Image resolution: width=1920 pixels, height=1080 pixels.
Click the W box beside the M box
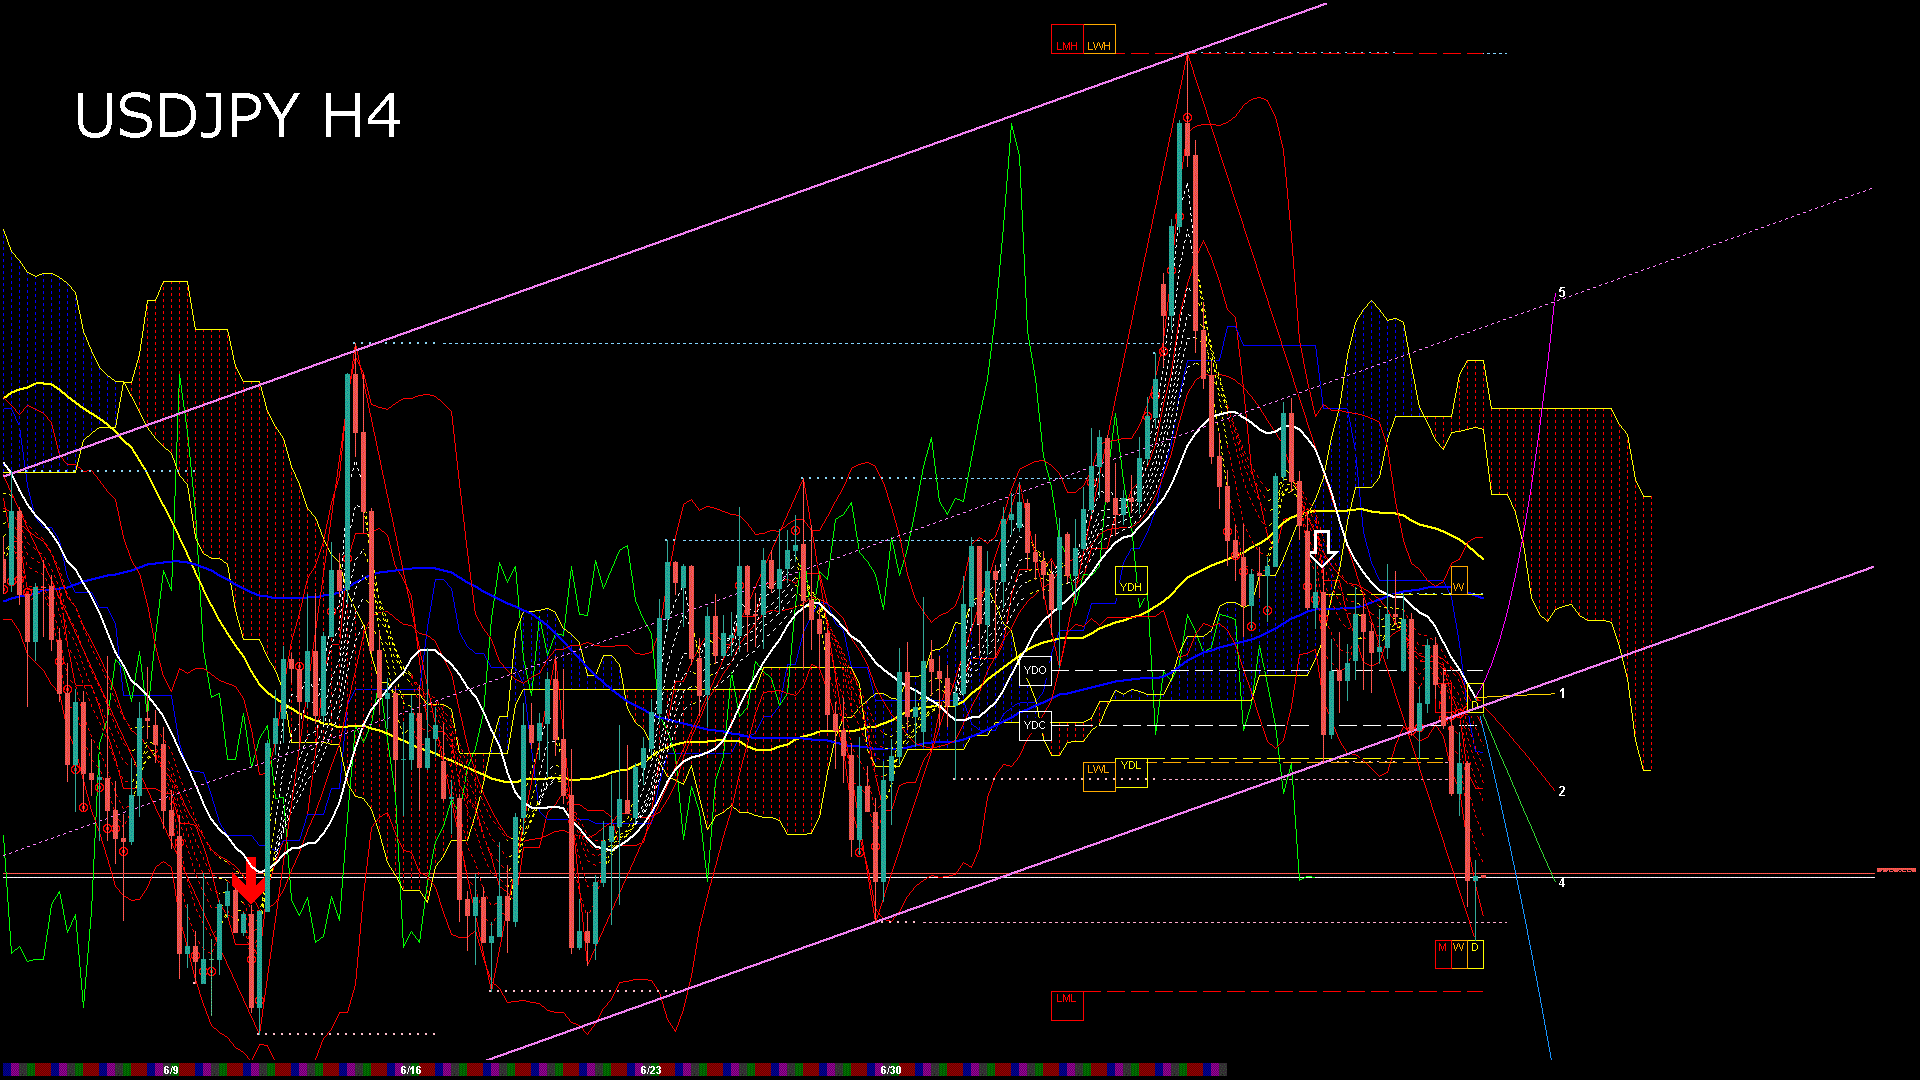[x=1459, y=954]
